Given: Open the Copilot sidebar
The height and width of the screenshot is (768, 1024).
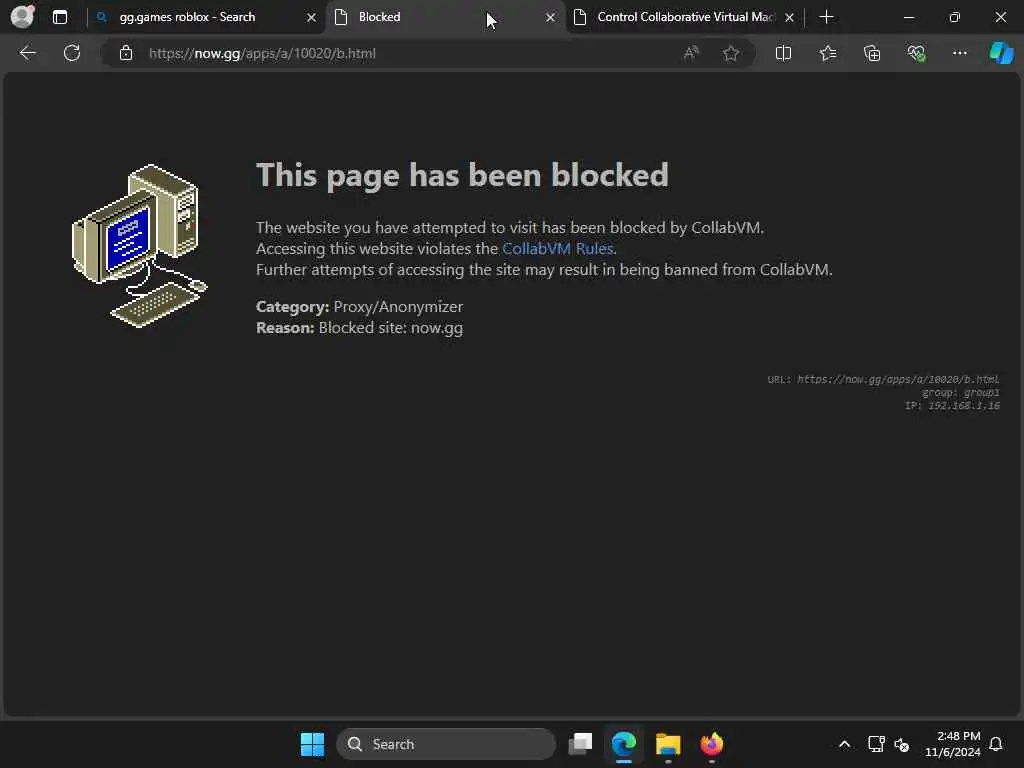Looking at the screenshot, I should click(1001, 53).
